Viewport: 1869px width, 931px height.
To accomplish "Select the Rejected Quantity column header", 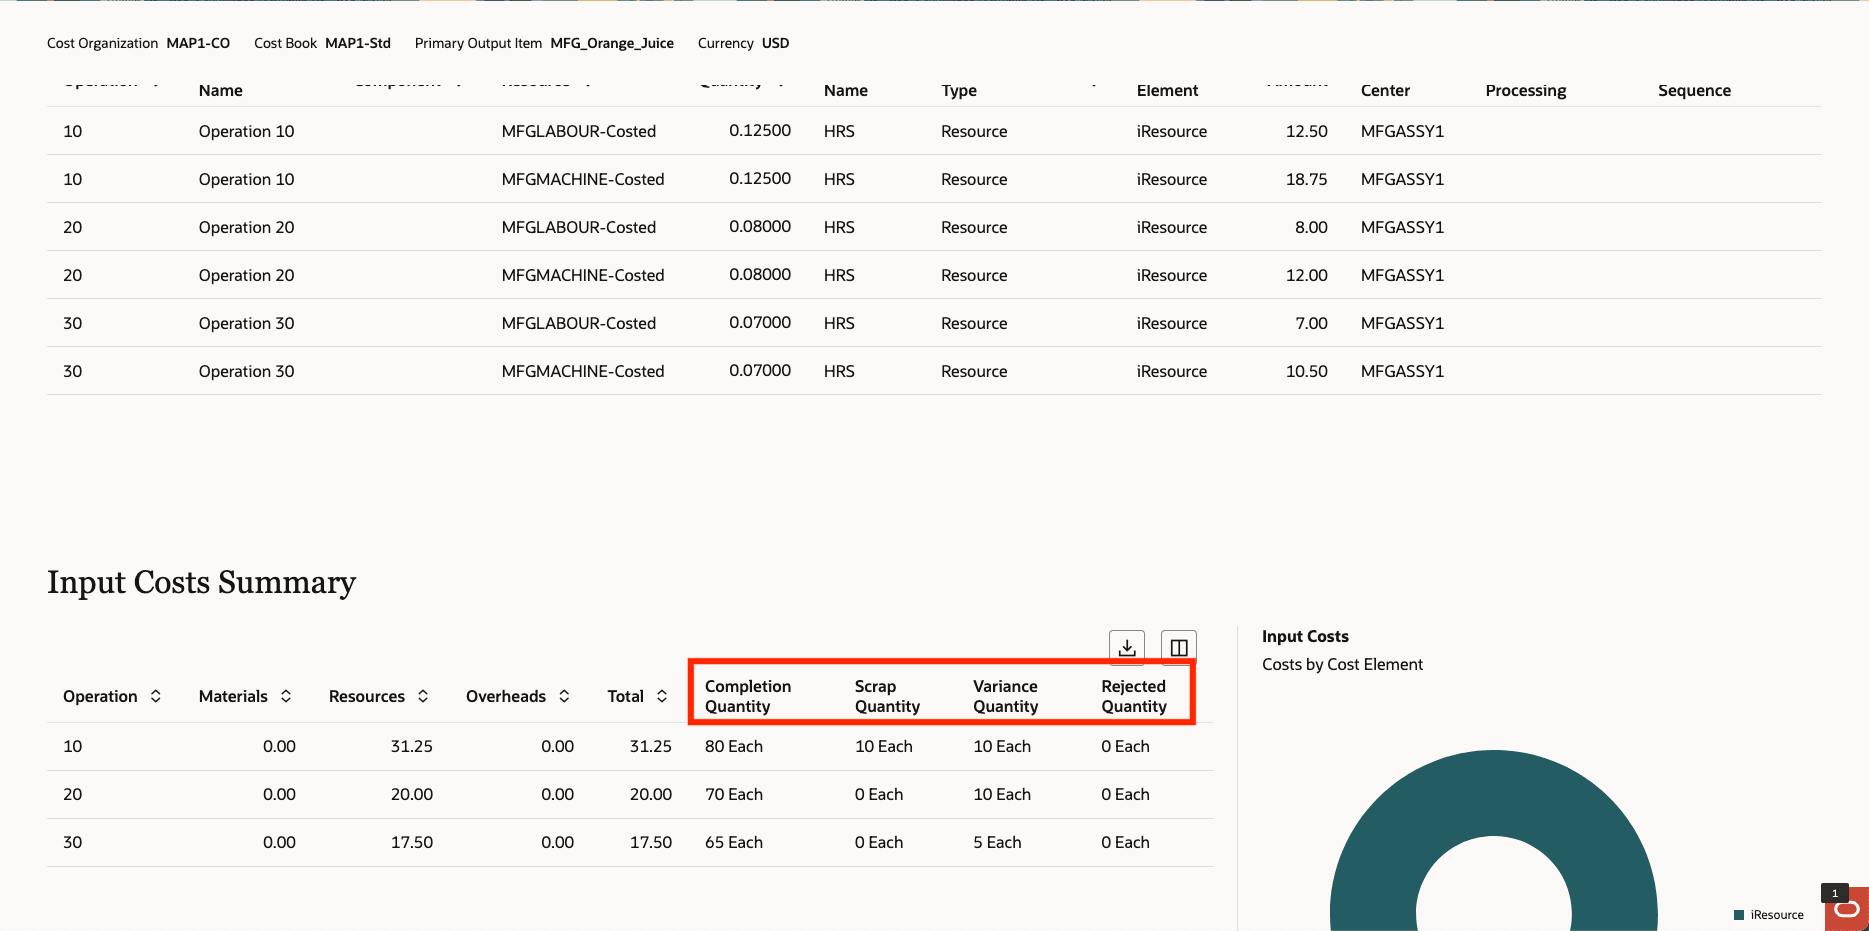I will coord(1134,696).
